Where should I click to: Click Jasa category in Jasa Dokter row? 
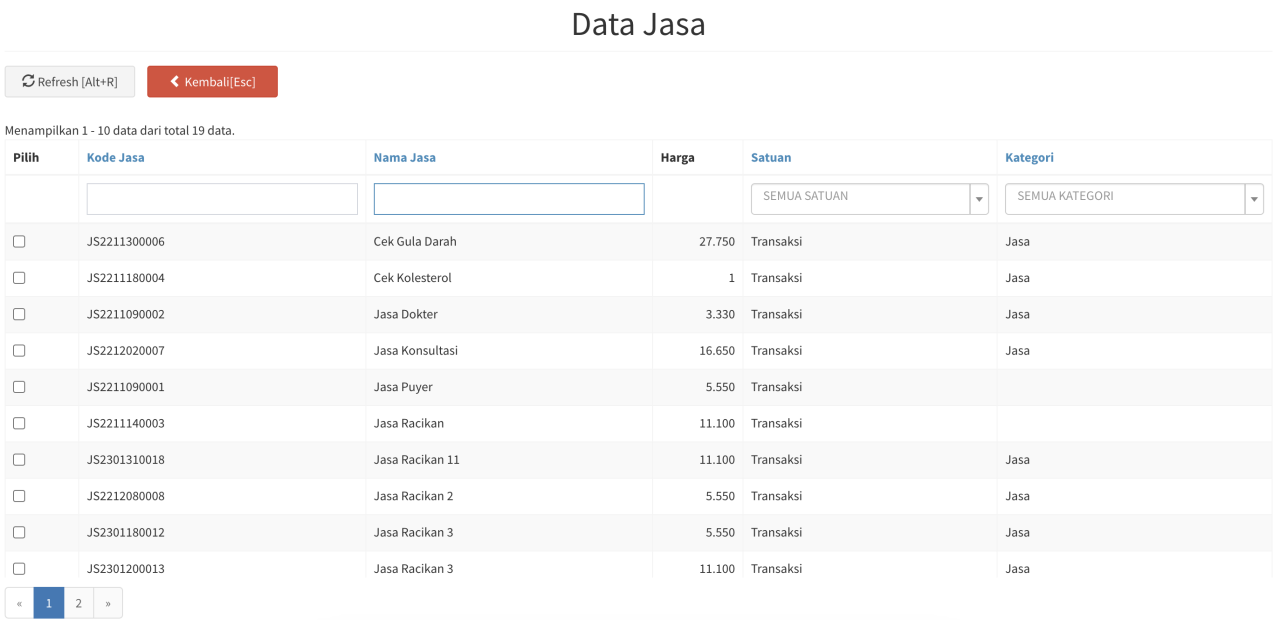click(x=1018, y=314)
